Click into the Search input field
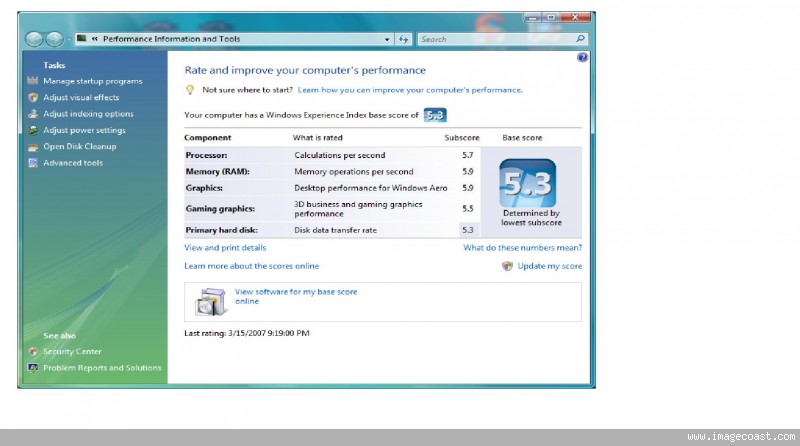This screenshot has width=800, height=446. pos(495,39)
